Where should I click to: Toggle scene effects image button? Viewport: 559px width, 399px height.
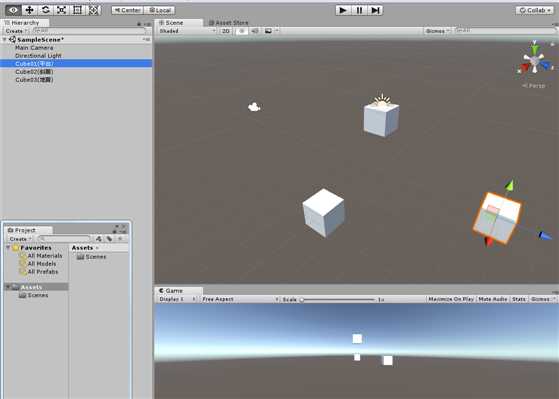tap(268, 31)
